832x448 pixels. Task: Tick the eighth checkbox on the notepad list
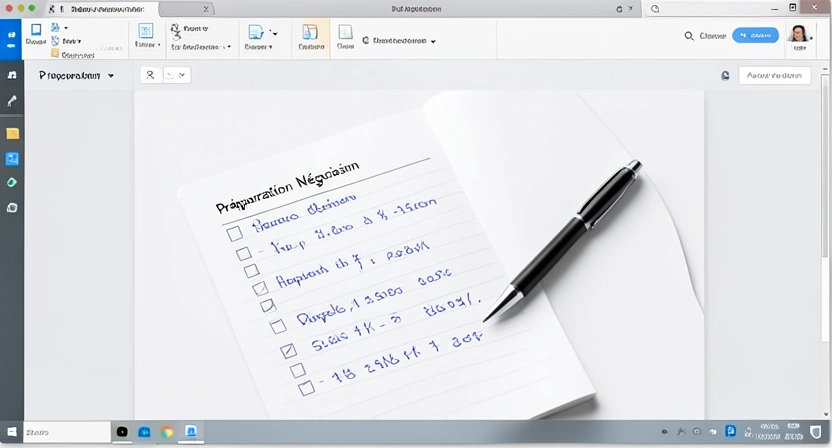(x=298, y=369)
